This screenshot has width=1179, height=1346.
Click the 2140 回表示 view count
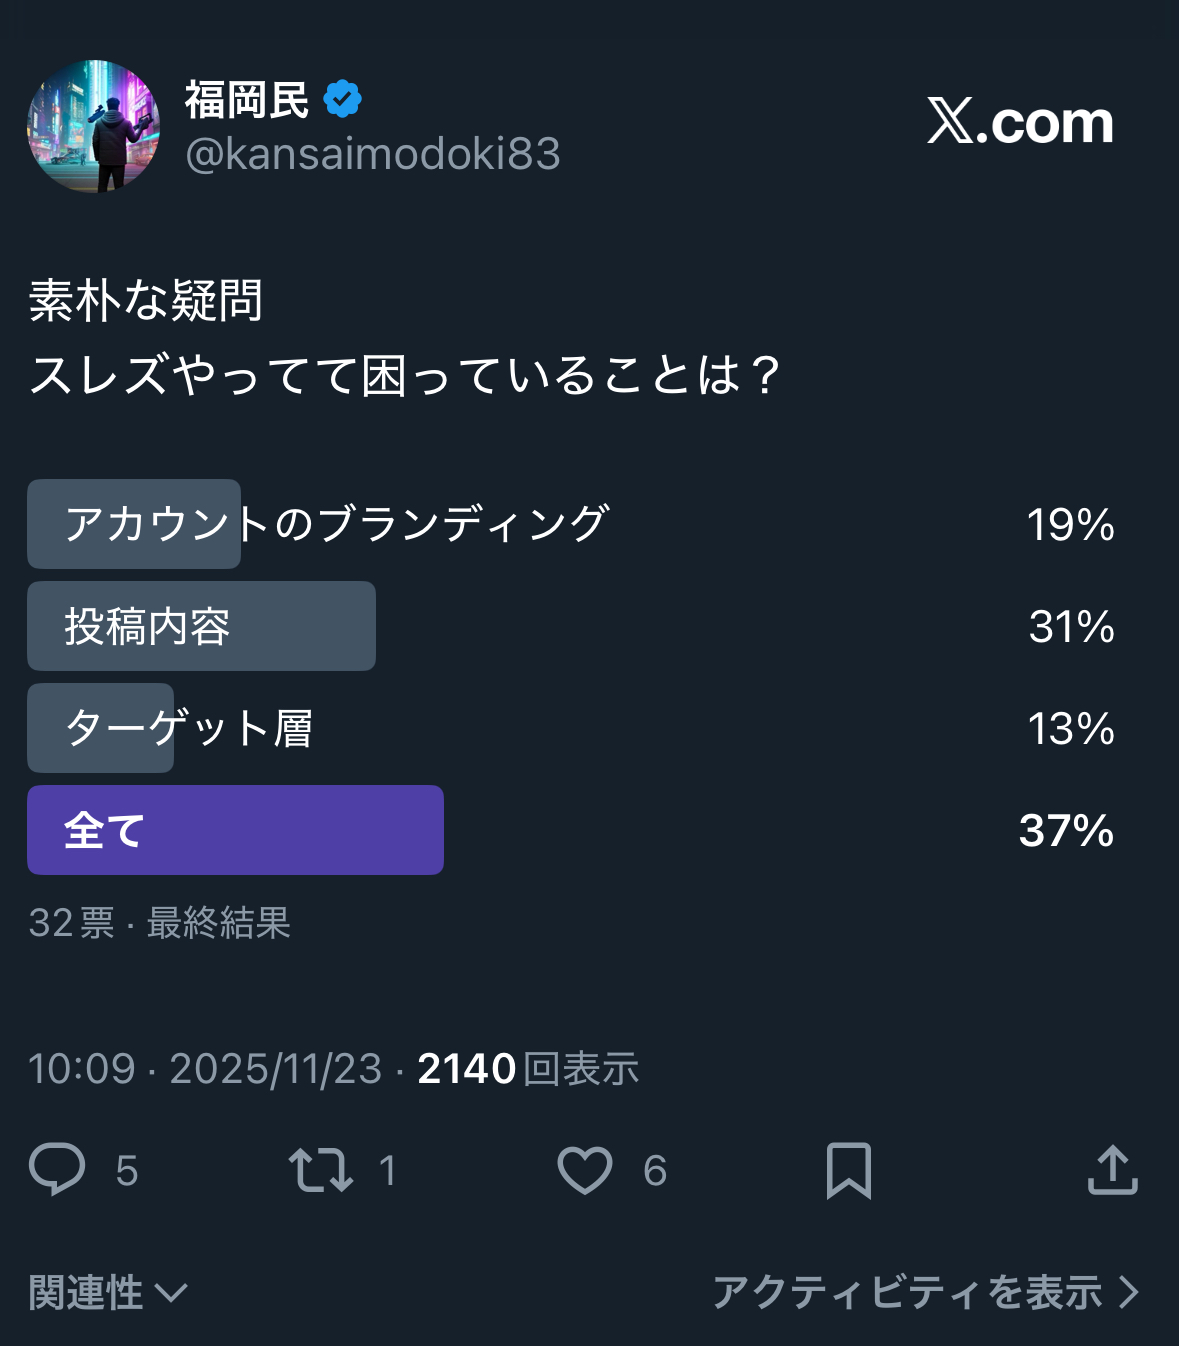pyautogui.click(x=528, y=1069)
